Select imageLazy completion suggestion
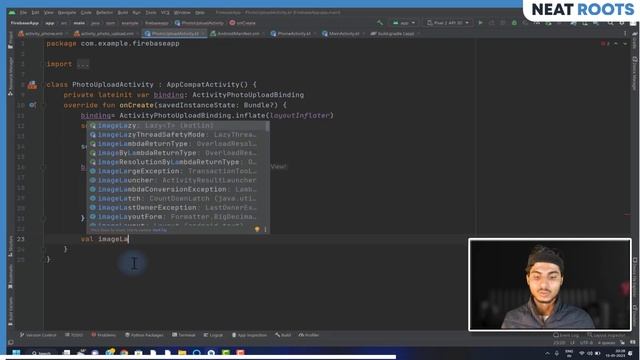This screenshot has height=360, width=640. 176,125
